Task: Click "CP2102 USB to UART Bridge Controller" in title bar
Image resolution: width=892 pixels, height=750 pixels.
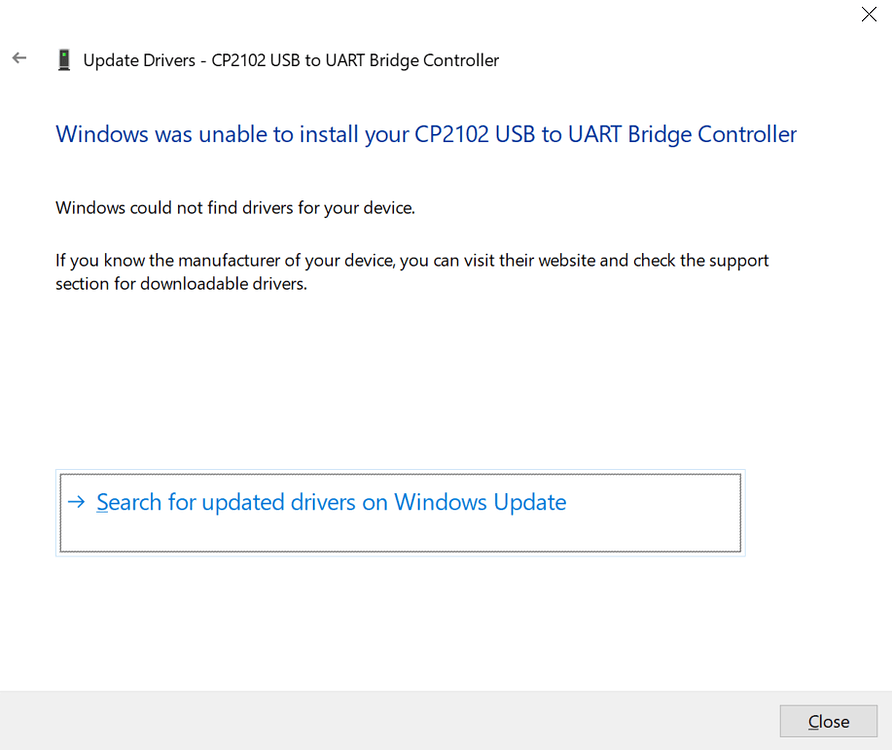Action: [355, 60]
